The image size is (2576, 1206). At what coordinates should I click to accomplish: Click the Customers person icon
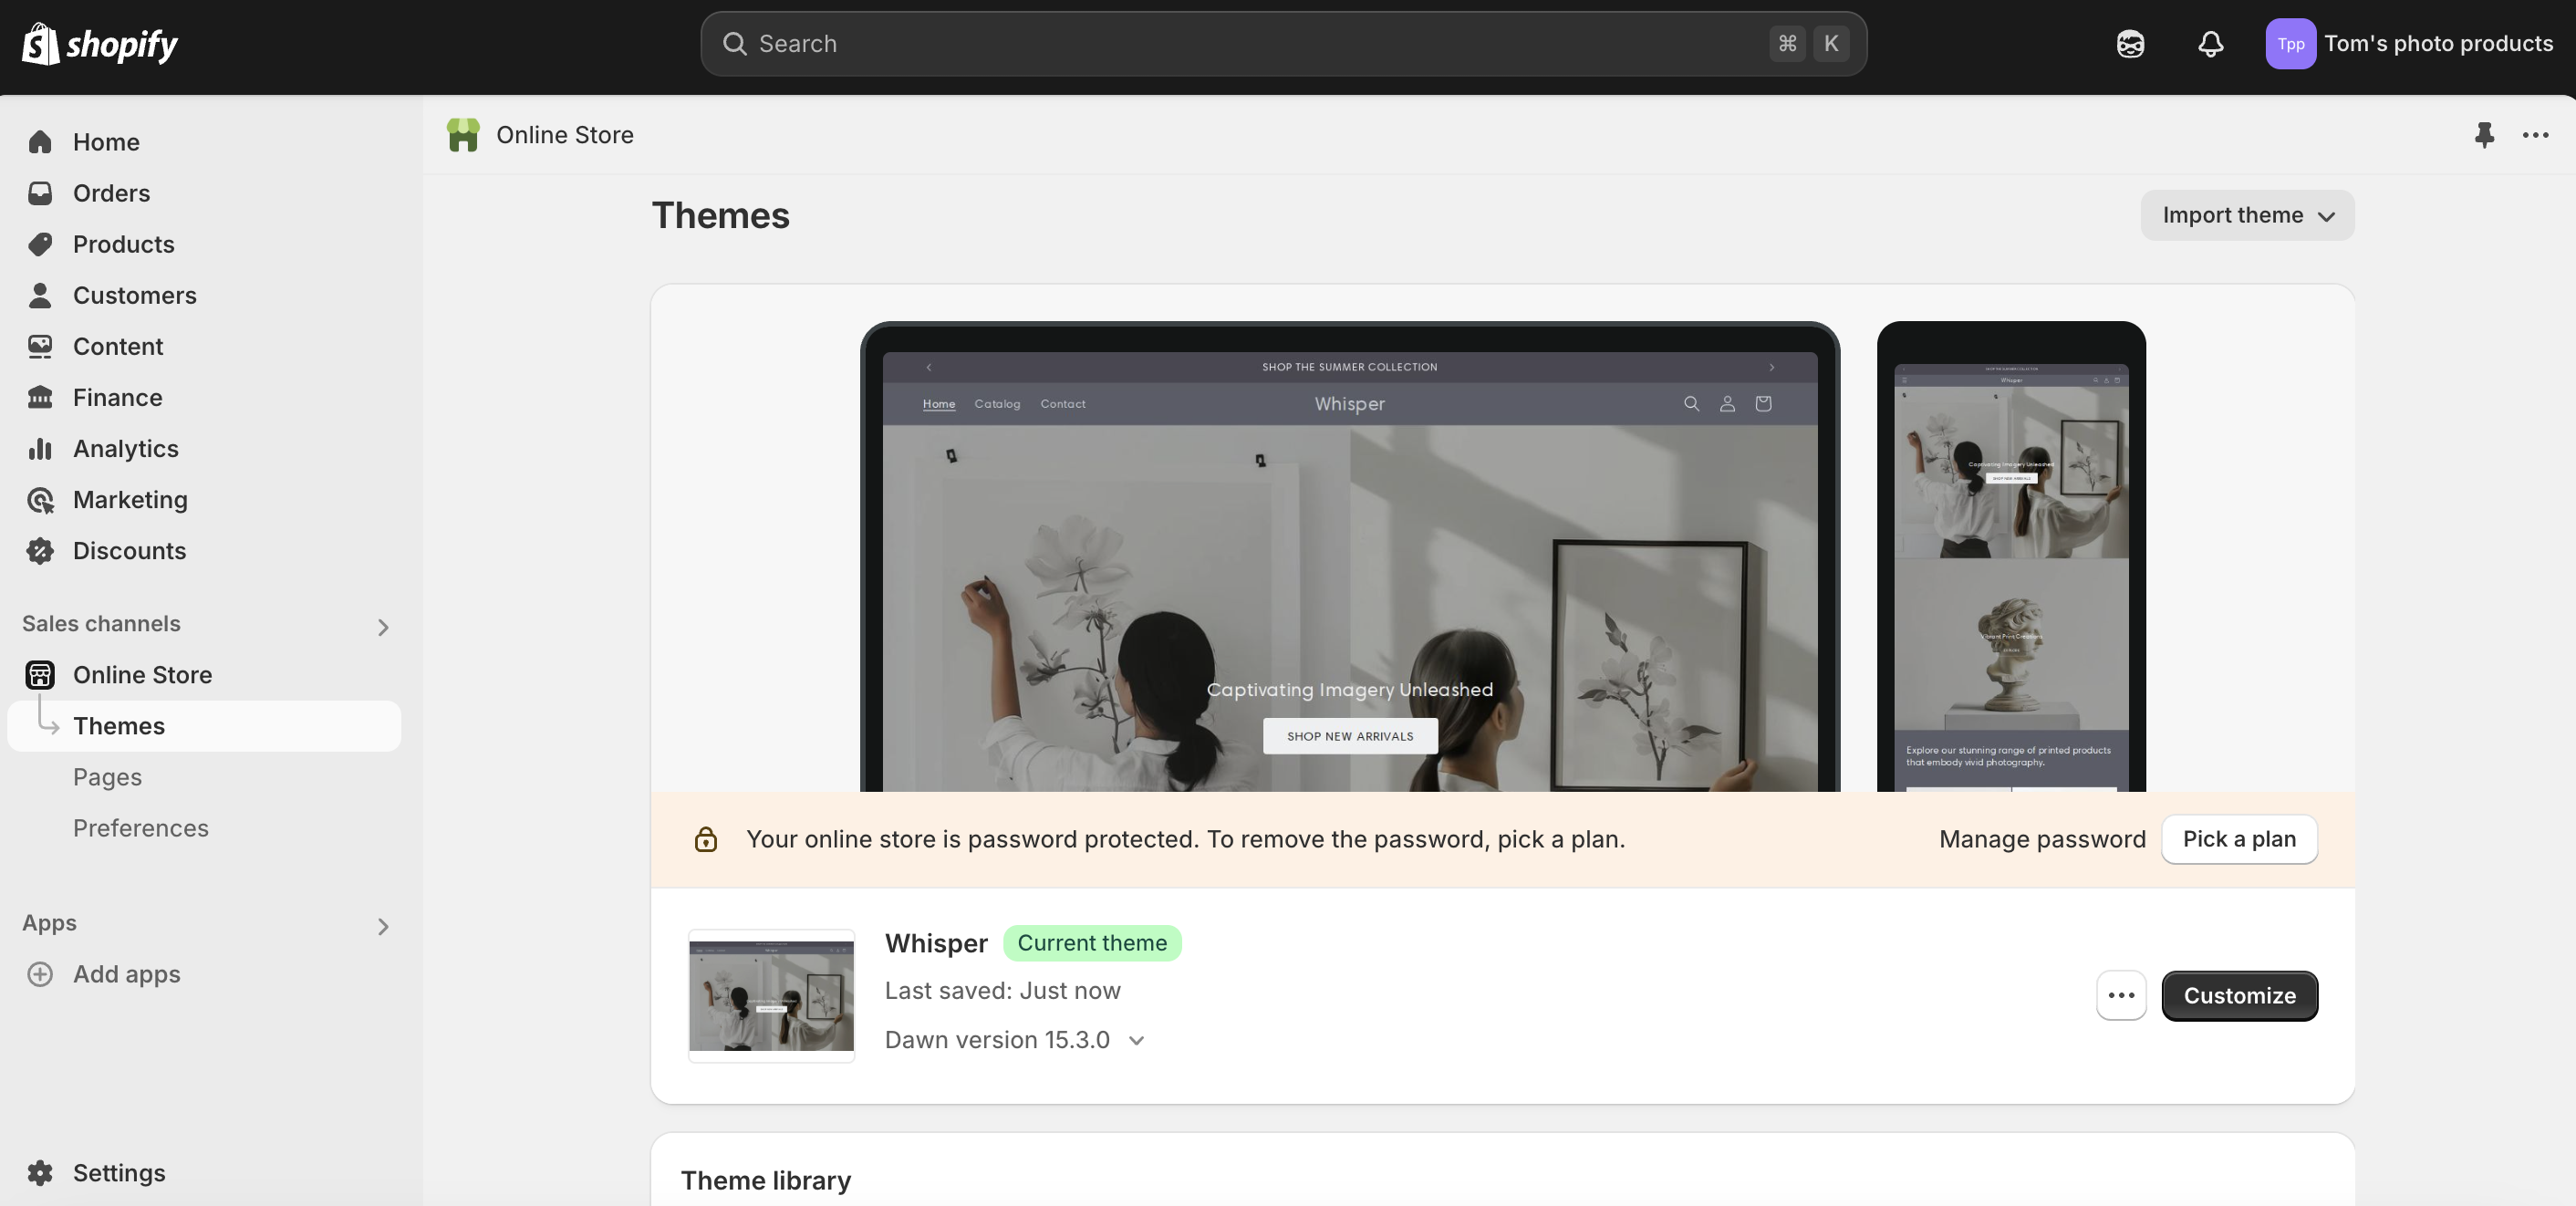[40, 295]
